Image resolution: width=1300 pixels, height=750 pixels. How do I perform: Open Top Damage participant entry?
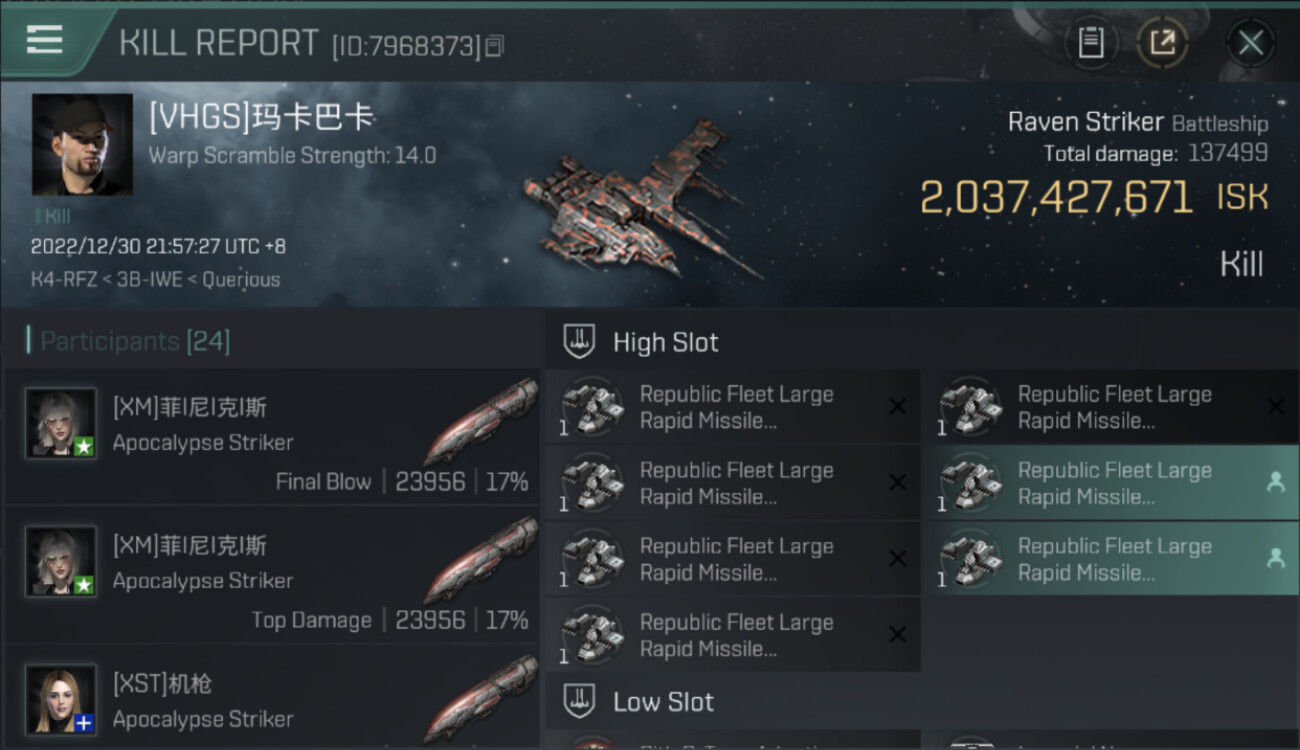click(x=270, y=576)
